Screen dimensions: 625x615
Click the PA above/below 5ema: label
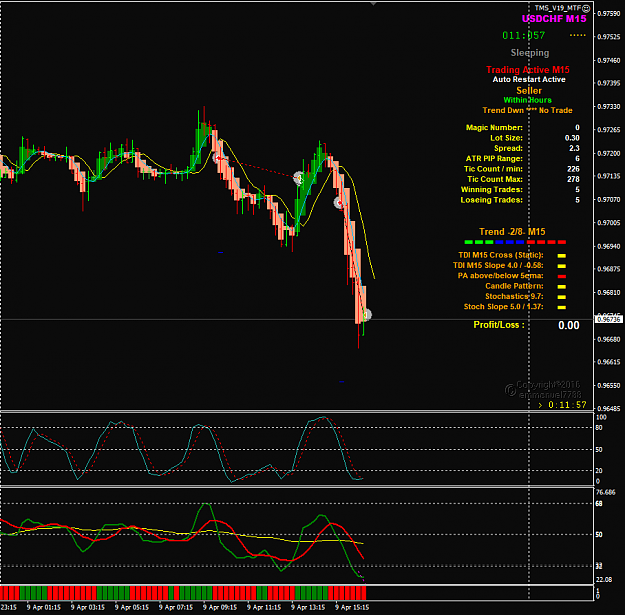pyautogui.click(x=501, y=276)
